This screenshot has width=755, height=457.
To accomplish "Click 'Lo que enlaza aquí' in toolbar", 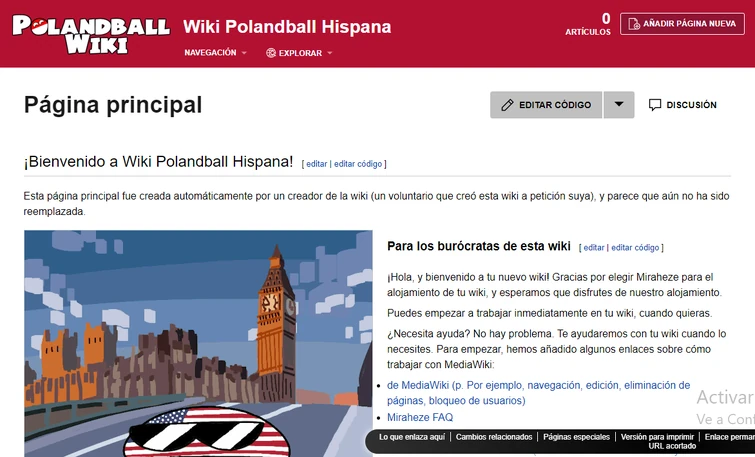I will pyautogui.click(x=412, y=437).
